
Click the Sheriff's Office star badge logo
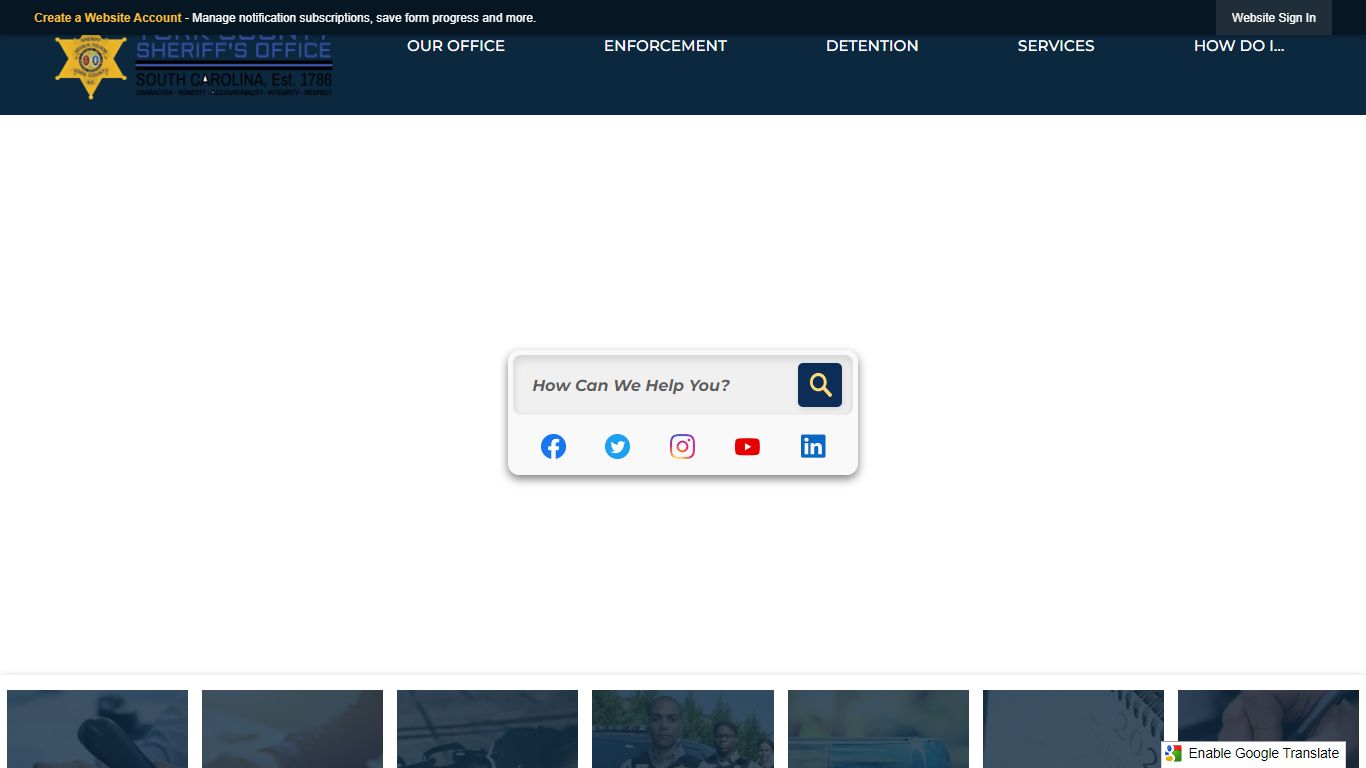91,67
